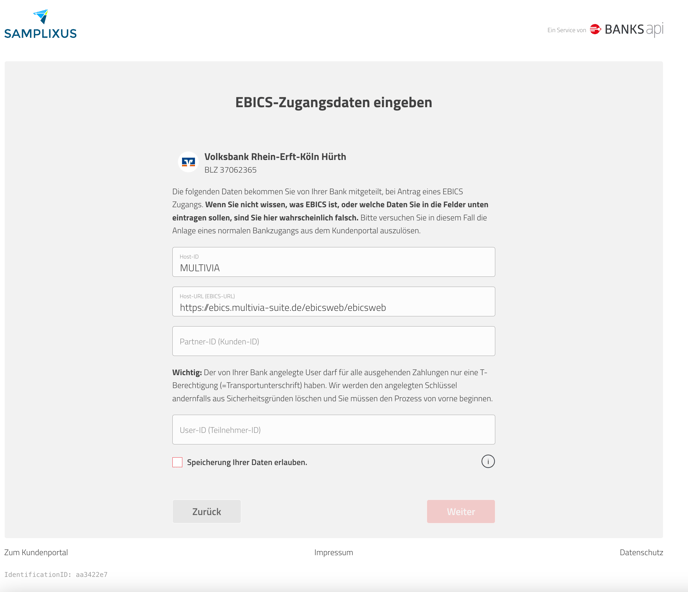Open the Impressum footer link
The width and height of the screenshot is (688, 592).
coord(333,553)
